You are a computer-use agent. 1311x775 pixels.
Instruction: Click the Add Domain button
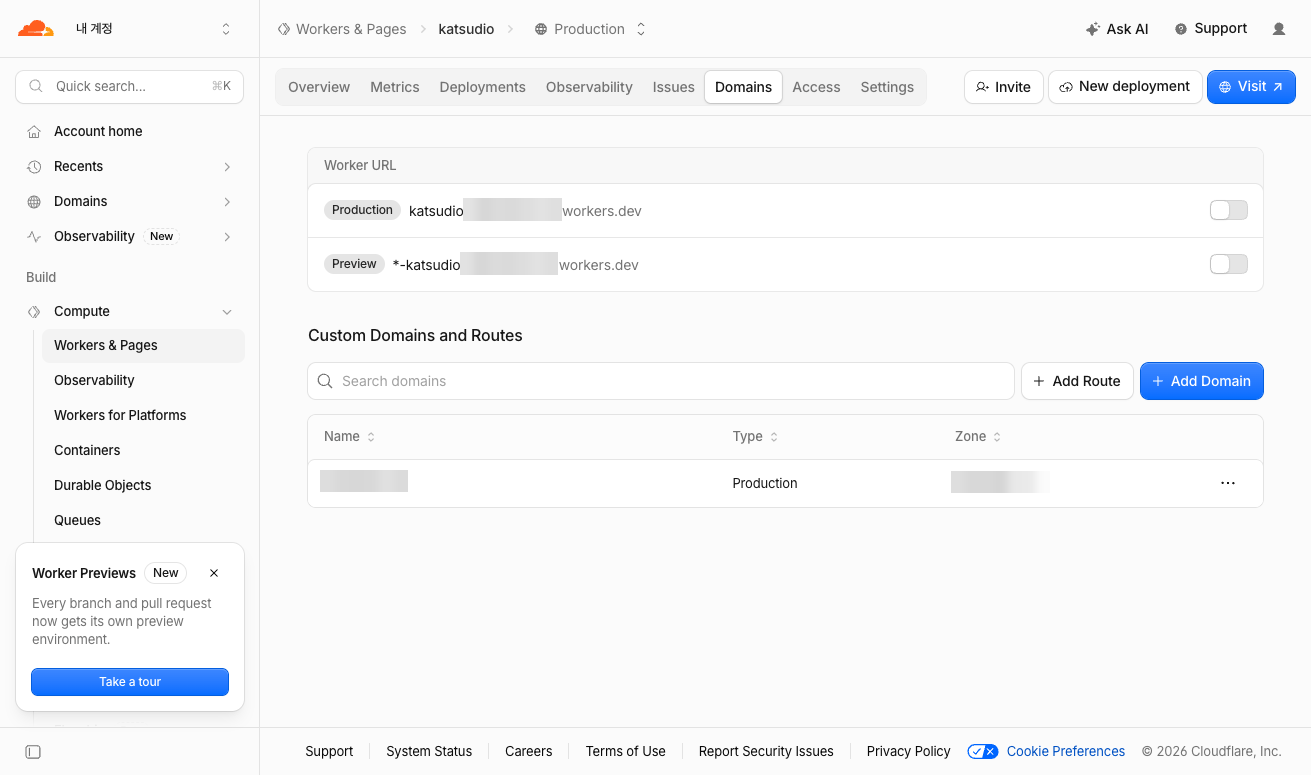(x=1202, y=381)
